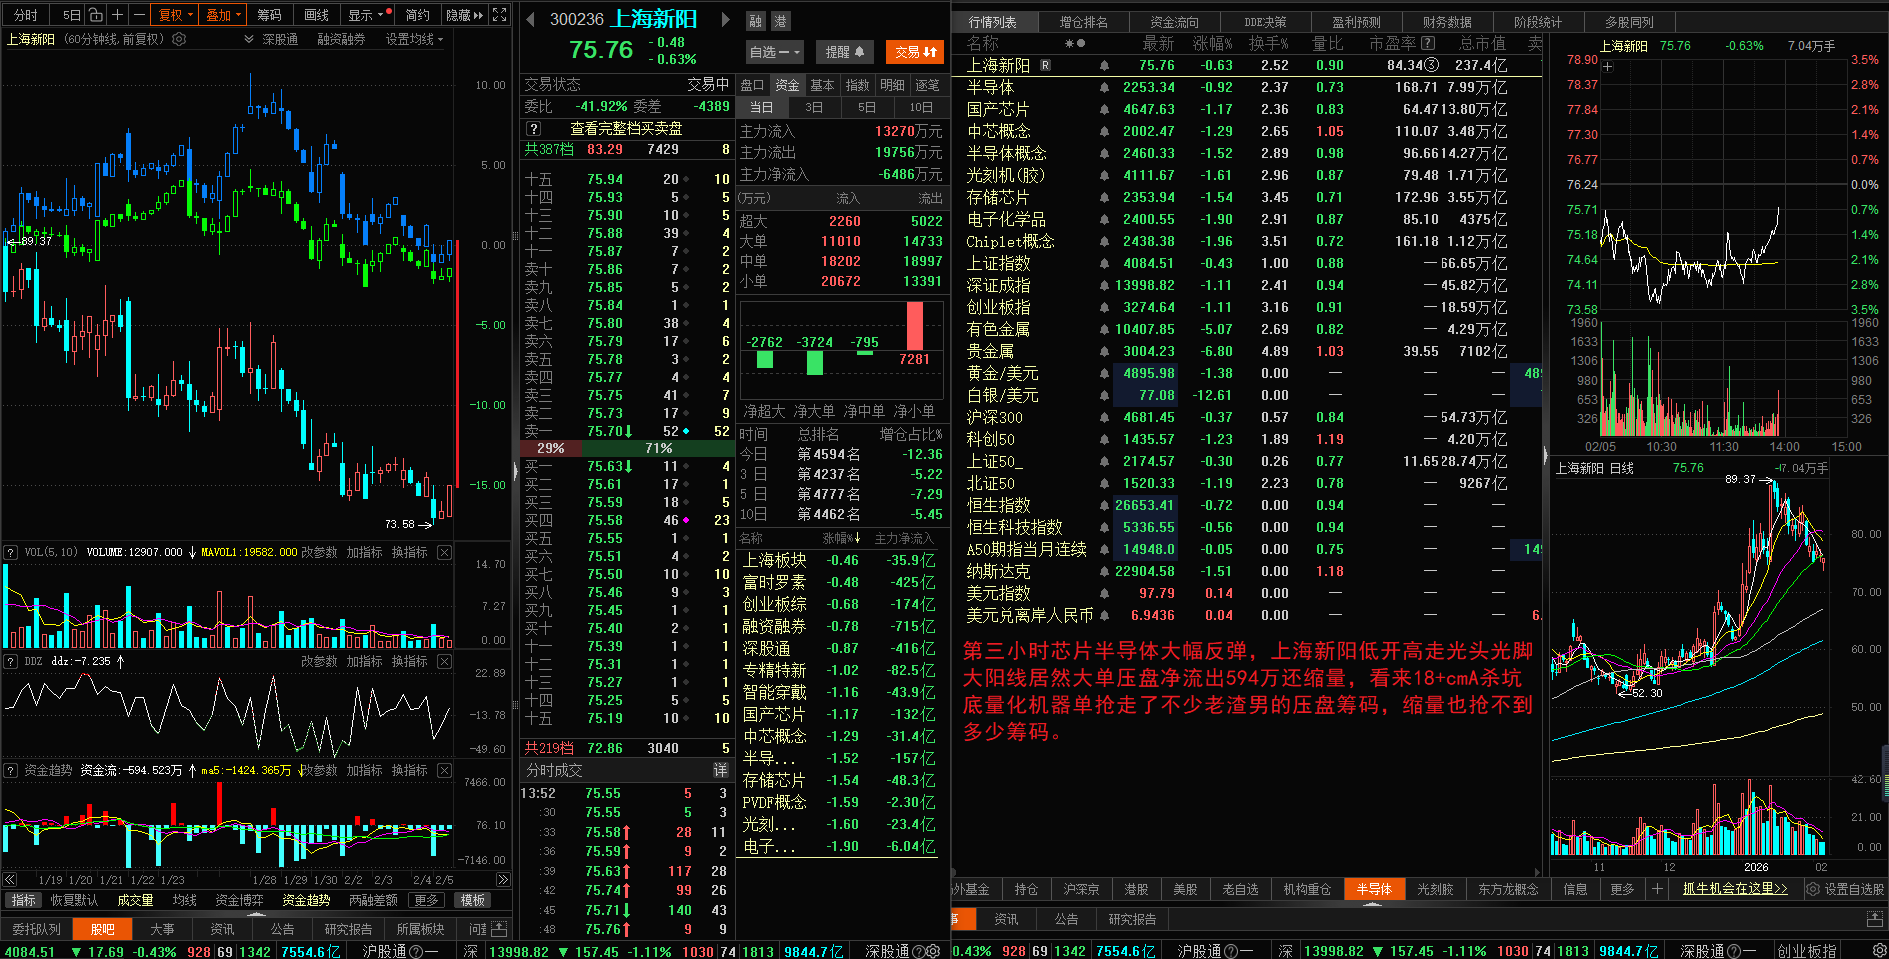Expand the 复权 dropdown
Image resolution: width=1889 pixels, height=959 pixels.
(x=176, y=15)
